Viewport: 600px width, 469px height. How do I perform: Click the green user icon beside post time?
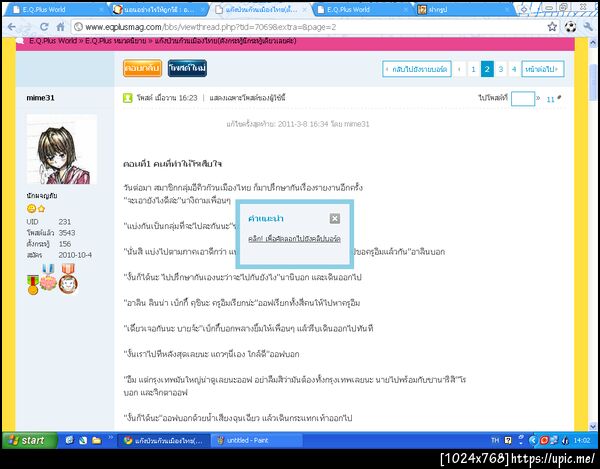[x=128, y=98]
